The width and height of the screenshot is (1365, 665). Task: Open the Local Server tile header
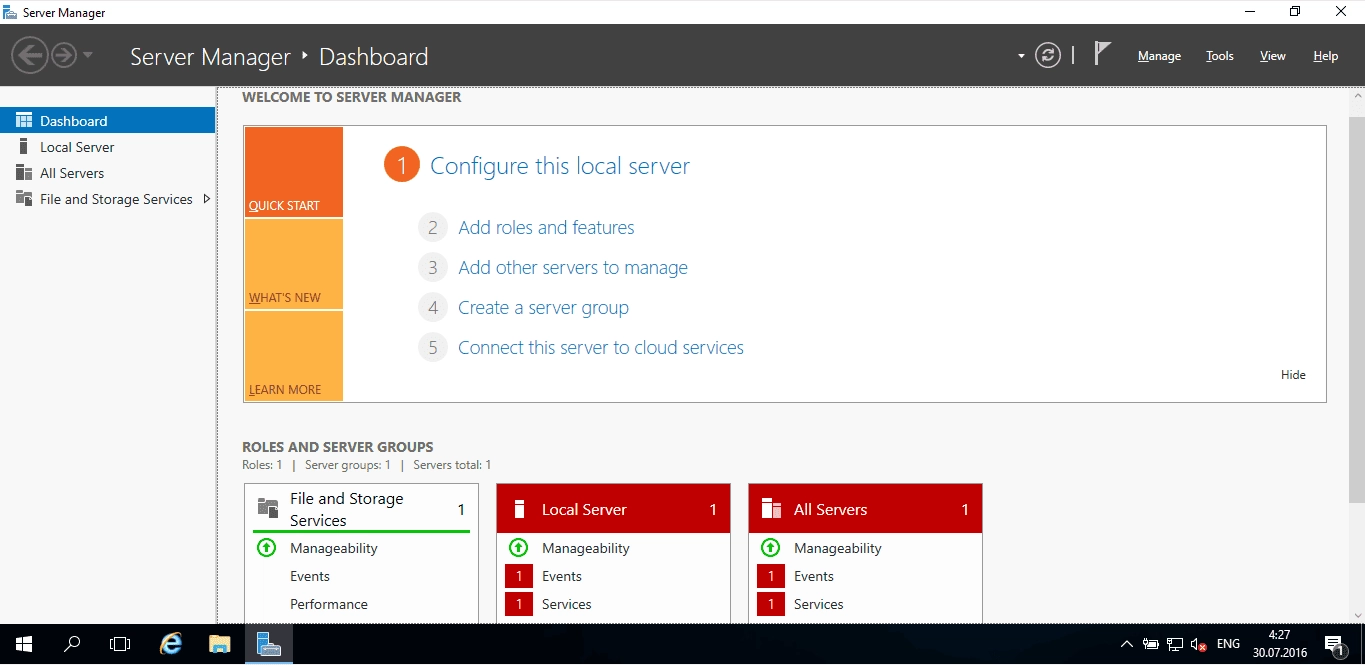coord(614,509)
